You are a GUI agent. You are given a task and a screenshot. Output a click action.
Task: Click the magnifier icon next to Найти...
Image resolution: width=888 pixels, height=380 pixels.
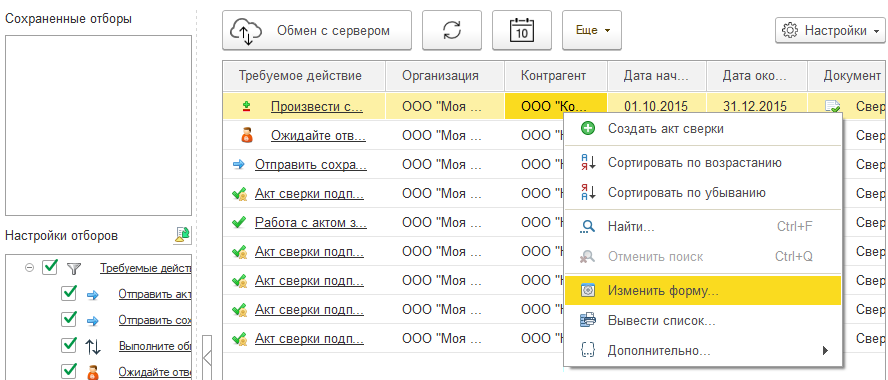click(588, 227)
